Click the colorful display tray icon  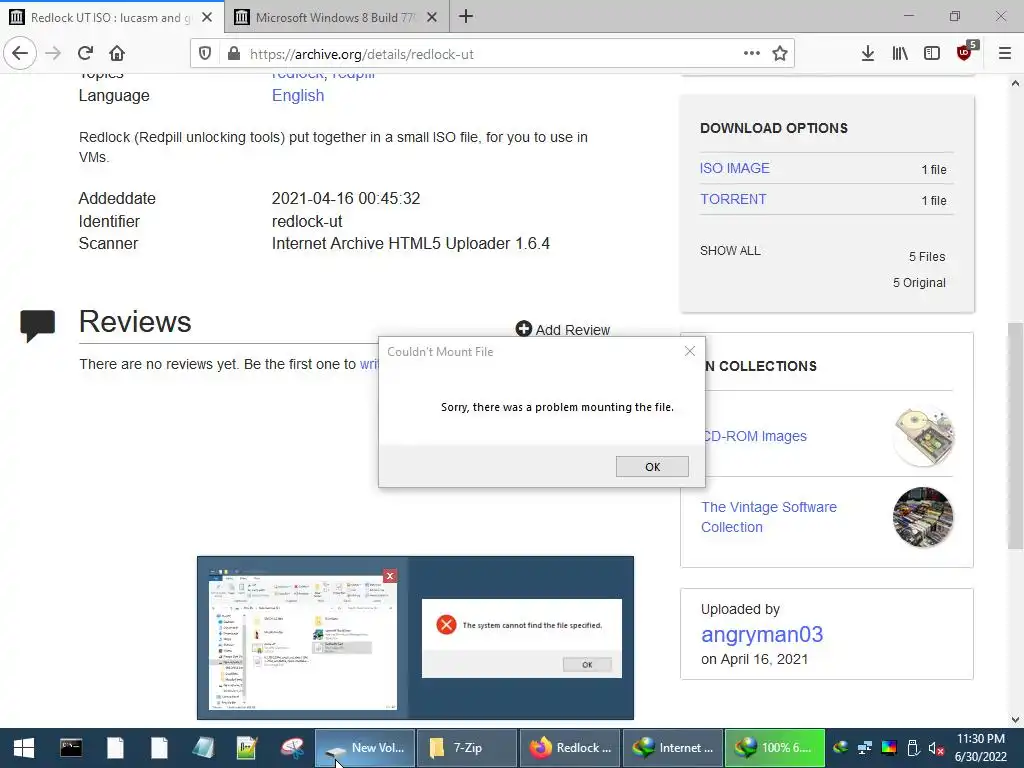point(889,748)
